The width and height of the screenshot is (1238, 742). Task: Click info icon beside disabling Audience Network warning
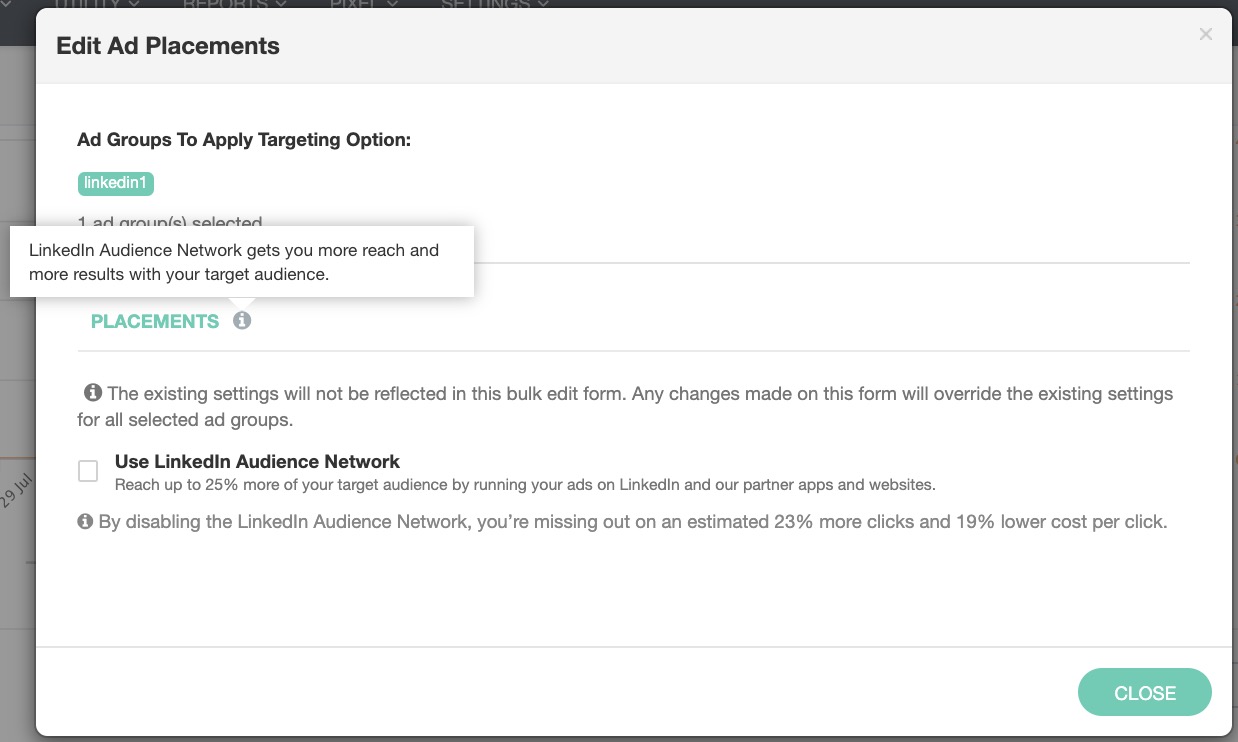(86, 522)
